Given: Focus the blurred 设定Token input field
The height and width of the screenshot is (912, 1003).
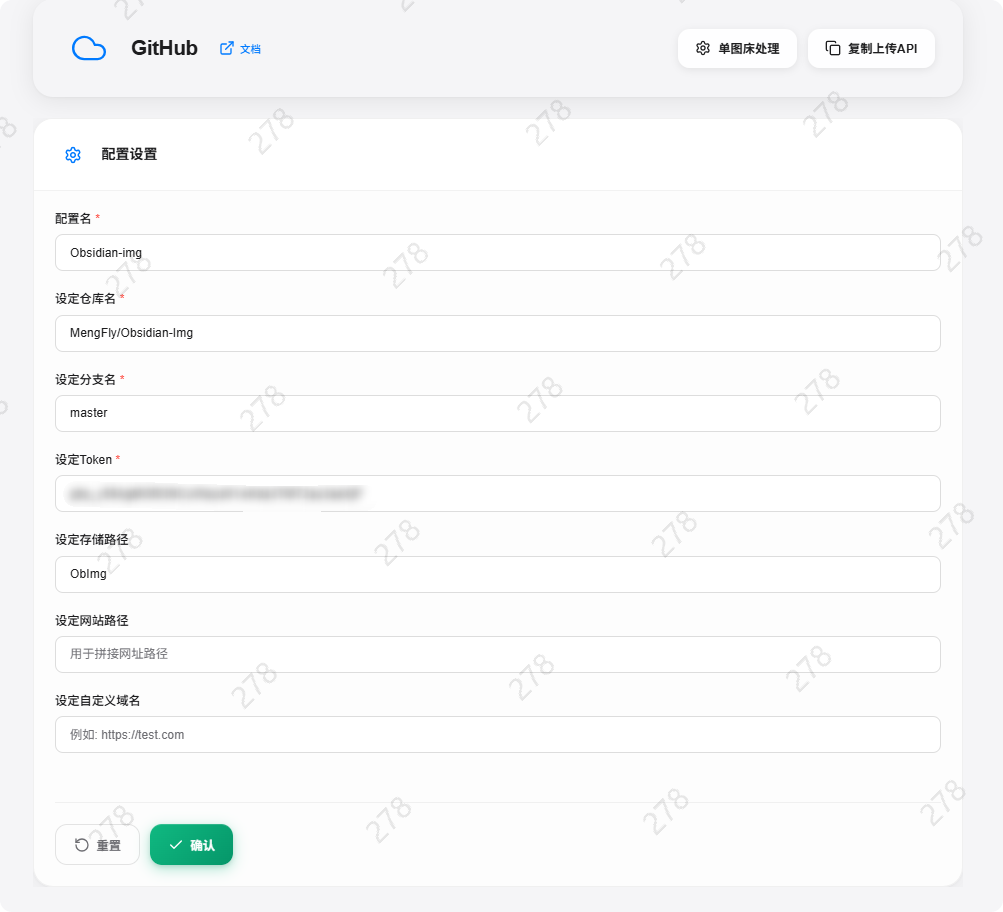Looking at the screenshot, I should click(x=497, y=493).
